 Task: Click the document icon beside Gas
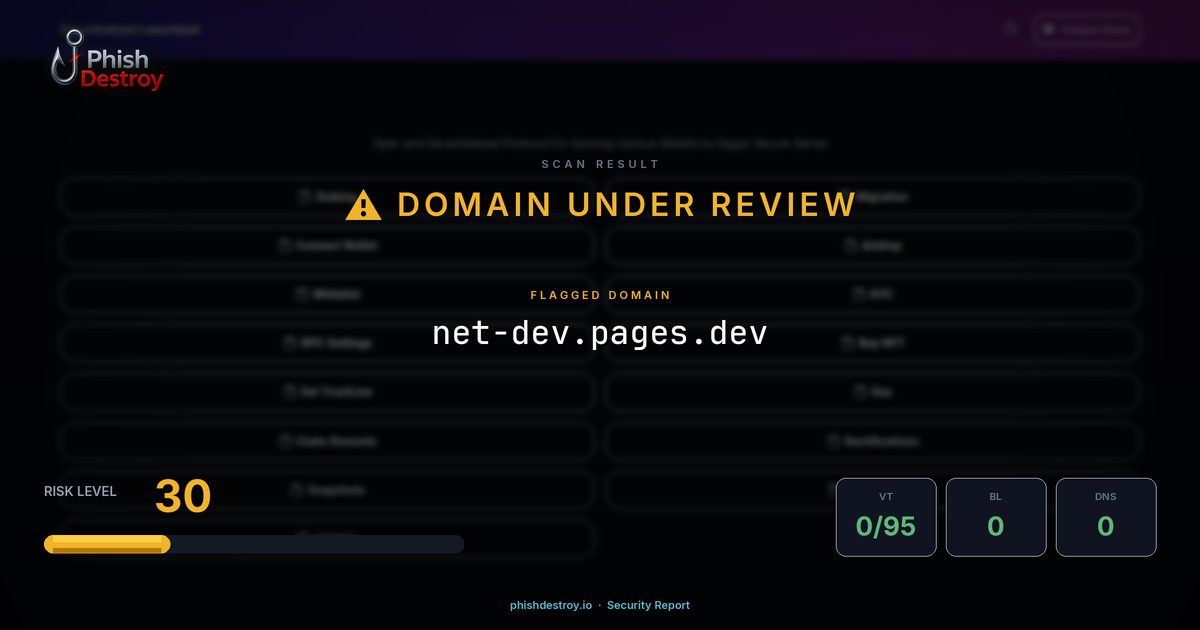tap(859, 392)
